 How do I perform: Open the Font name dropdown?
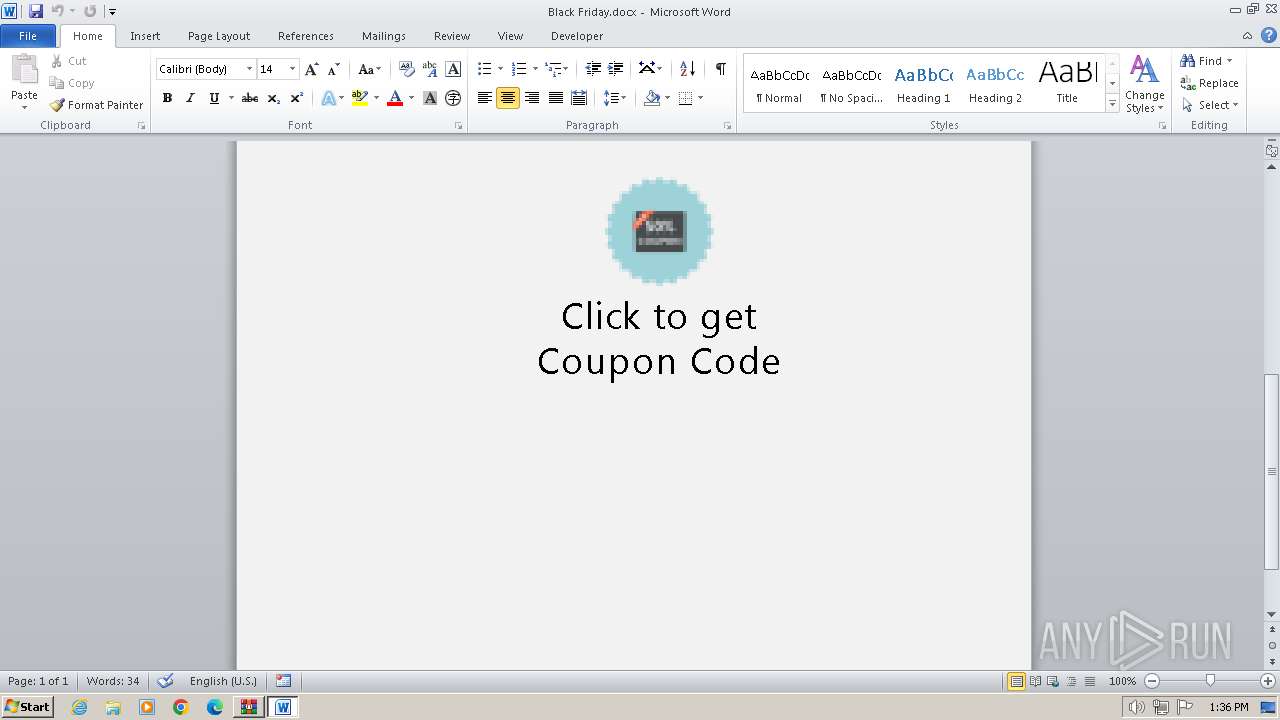coord(249,69)
